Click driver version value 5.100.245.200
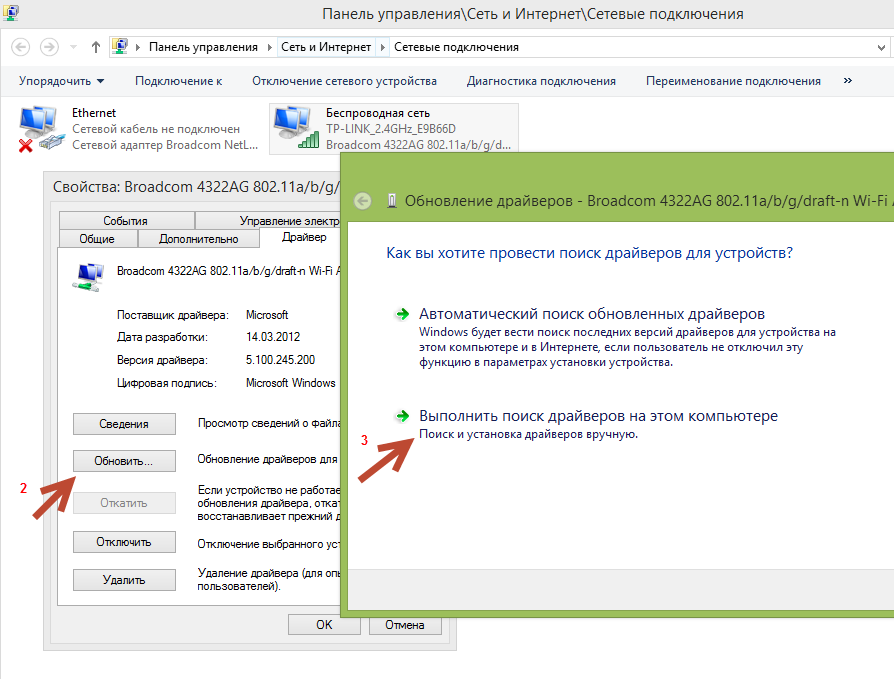Image resolution: width=894 pixels, height=679 pixels. click(281, 360)
